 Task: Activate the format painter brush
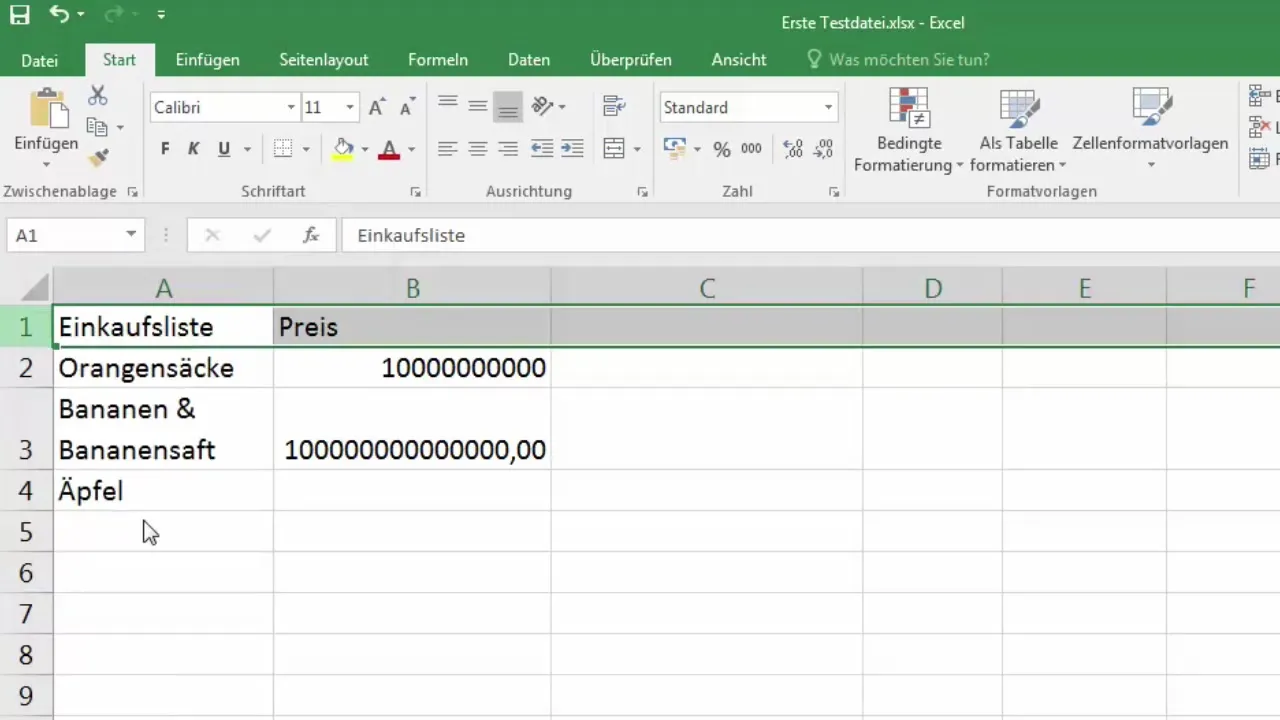98,157
